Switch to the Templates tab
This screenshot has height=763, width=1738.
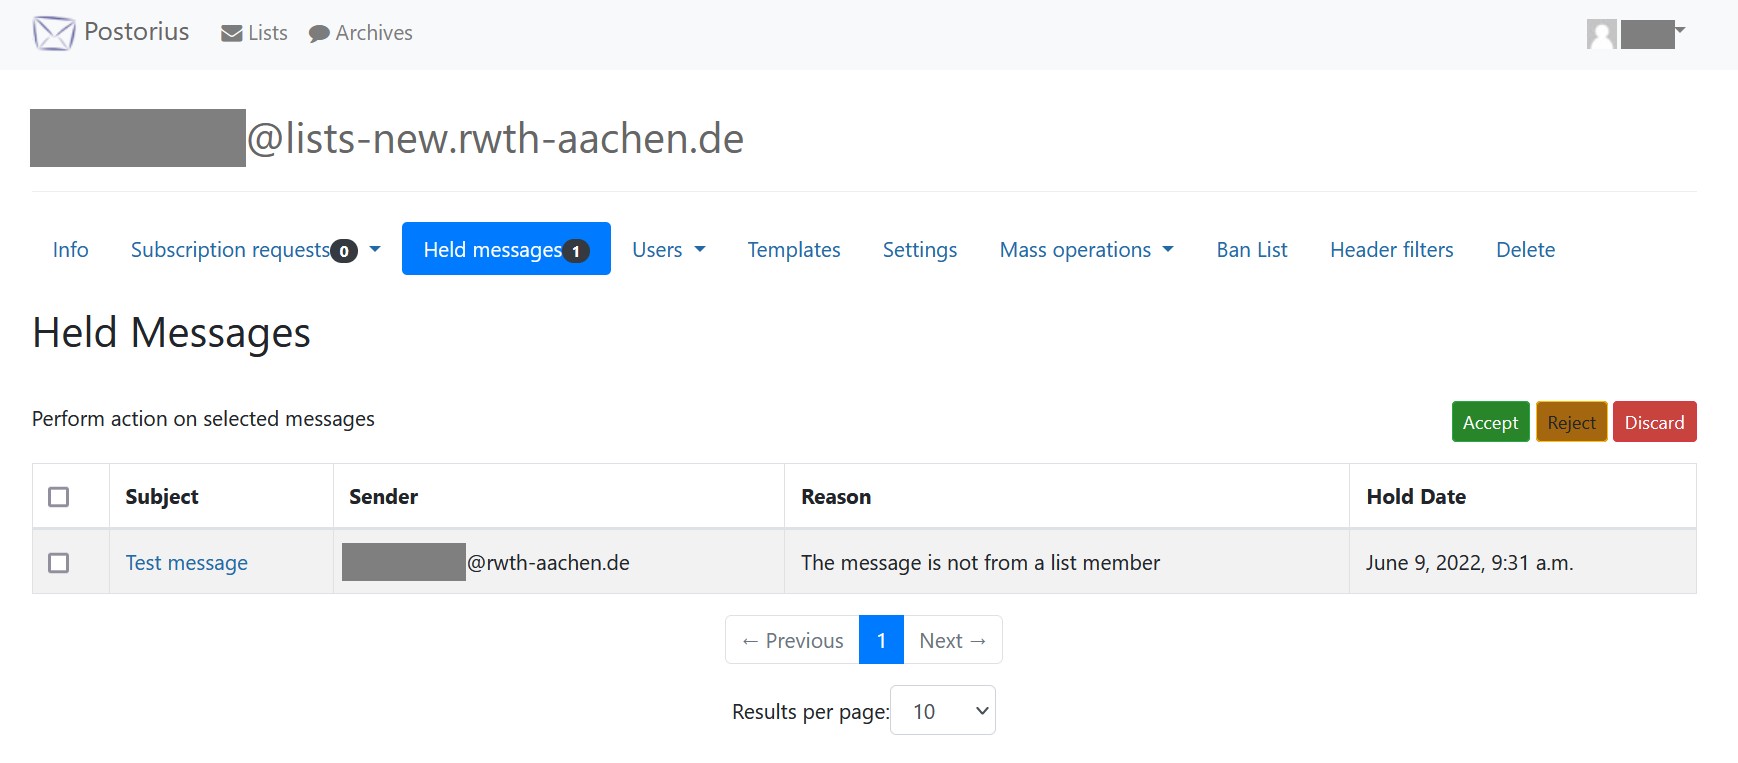pyautogui.click(x=793, y=250)
